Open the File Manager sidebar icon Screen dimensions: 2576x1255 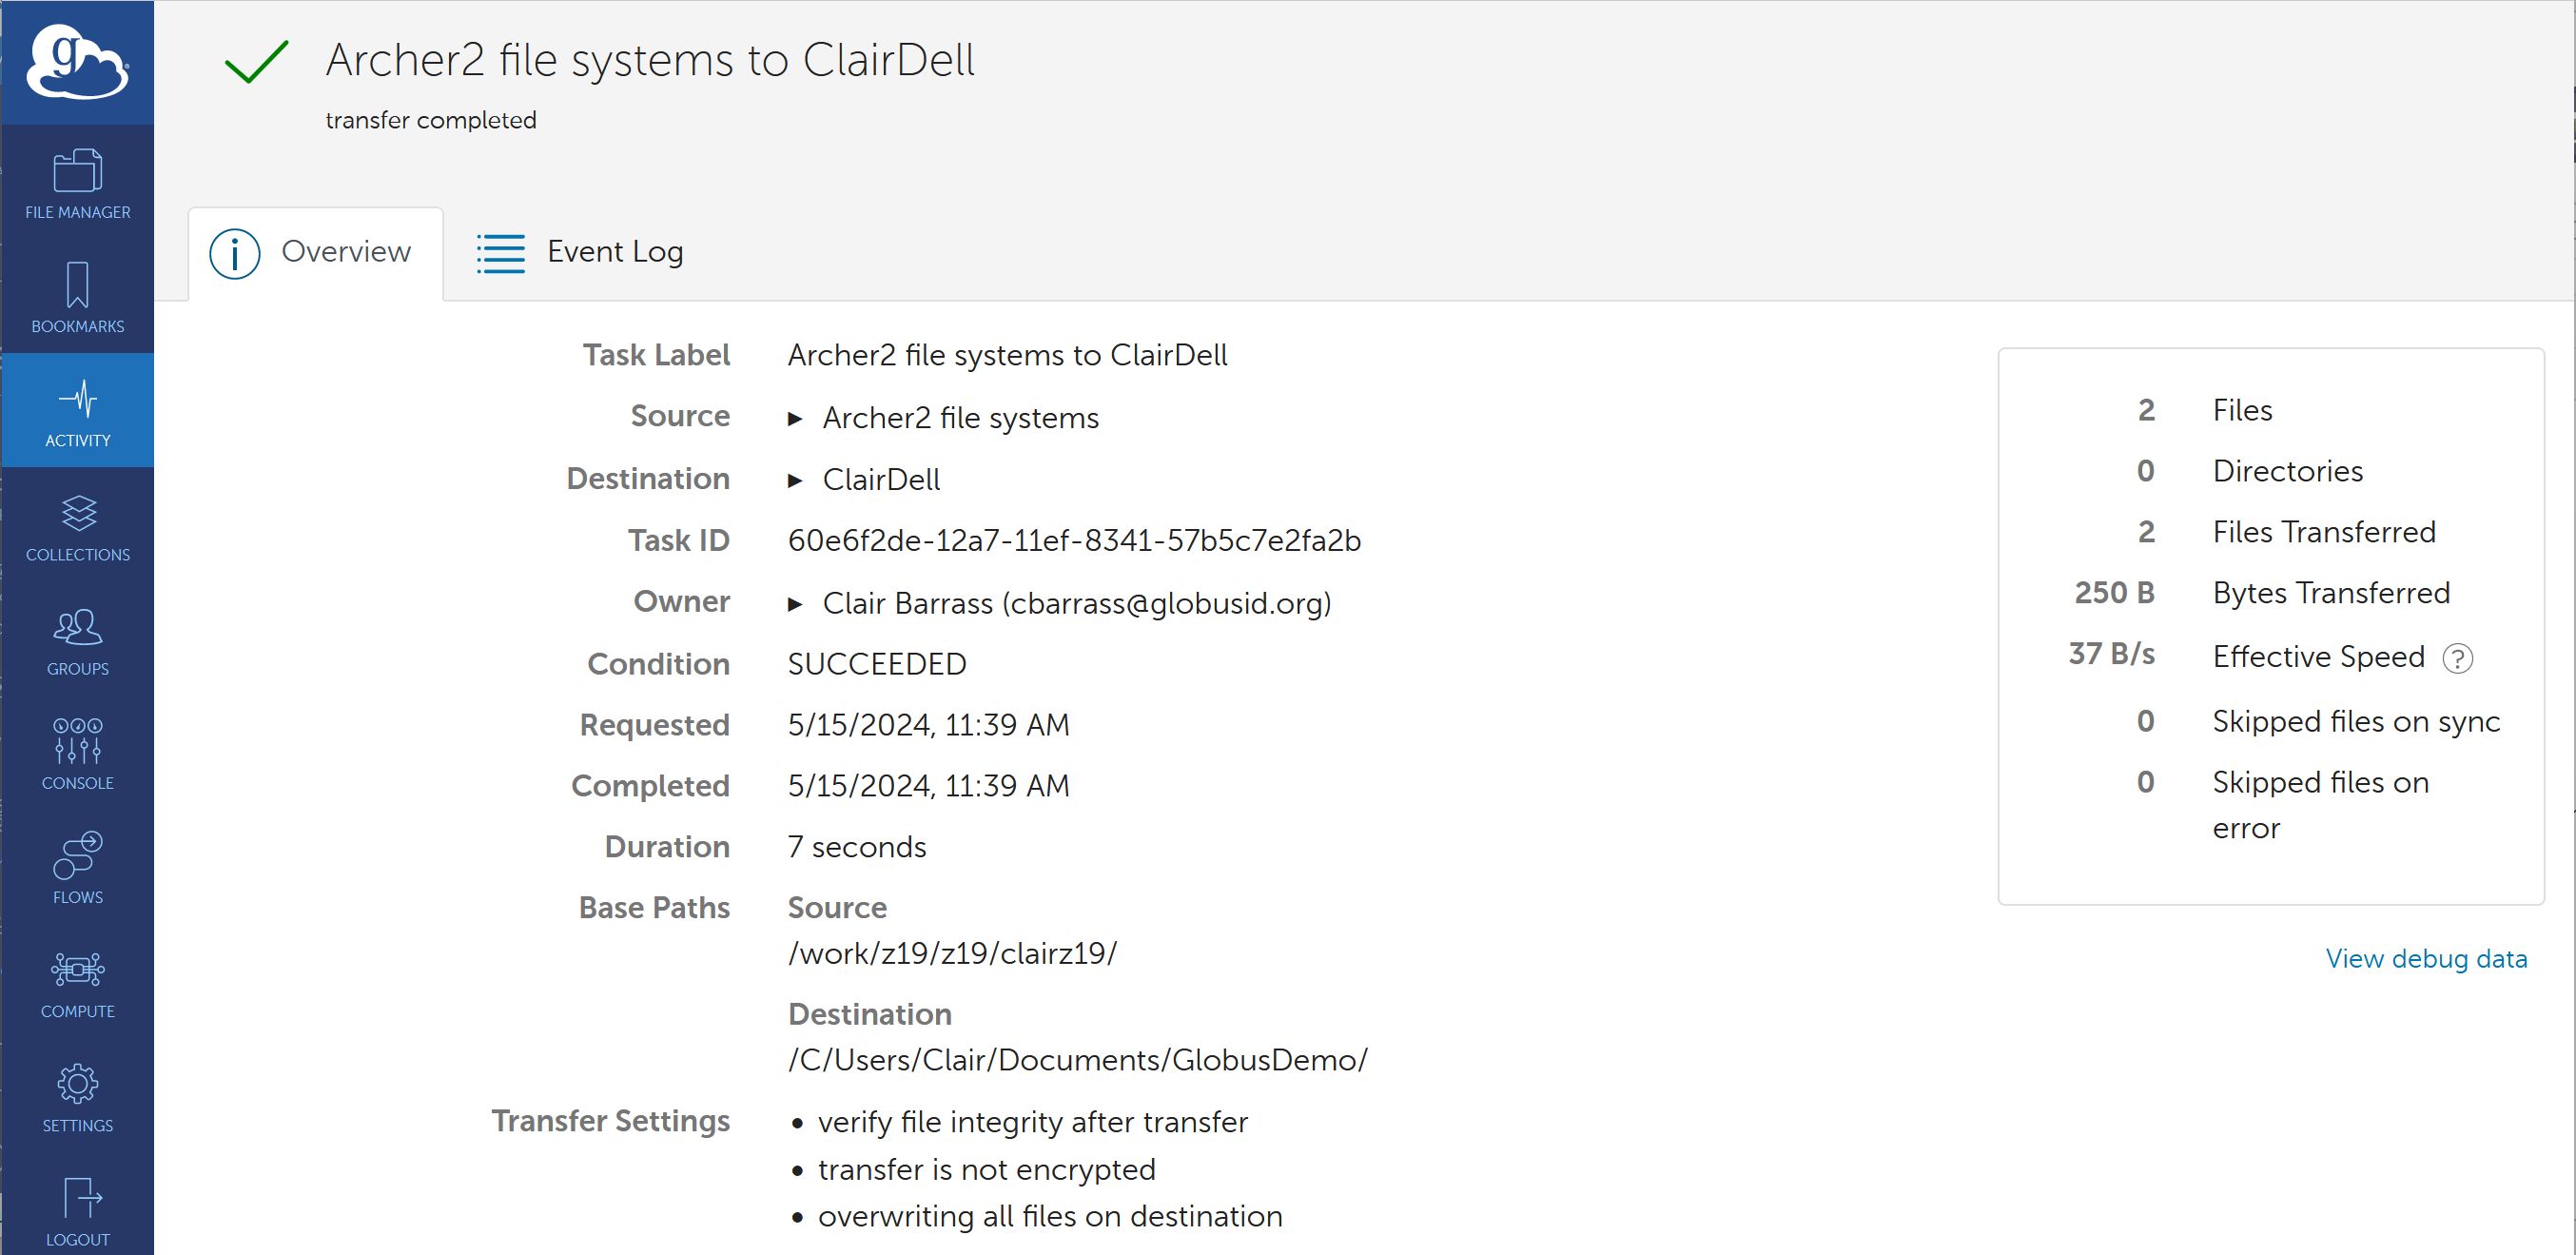click(77, 184)
